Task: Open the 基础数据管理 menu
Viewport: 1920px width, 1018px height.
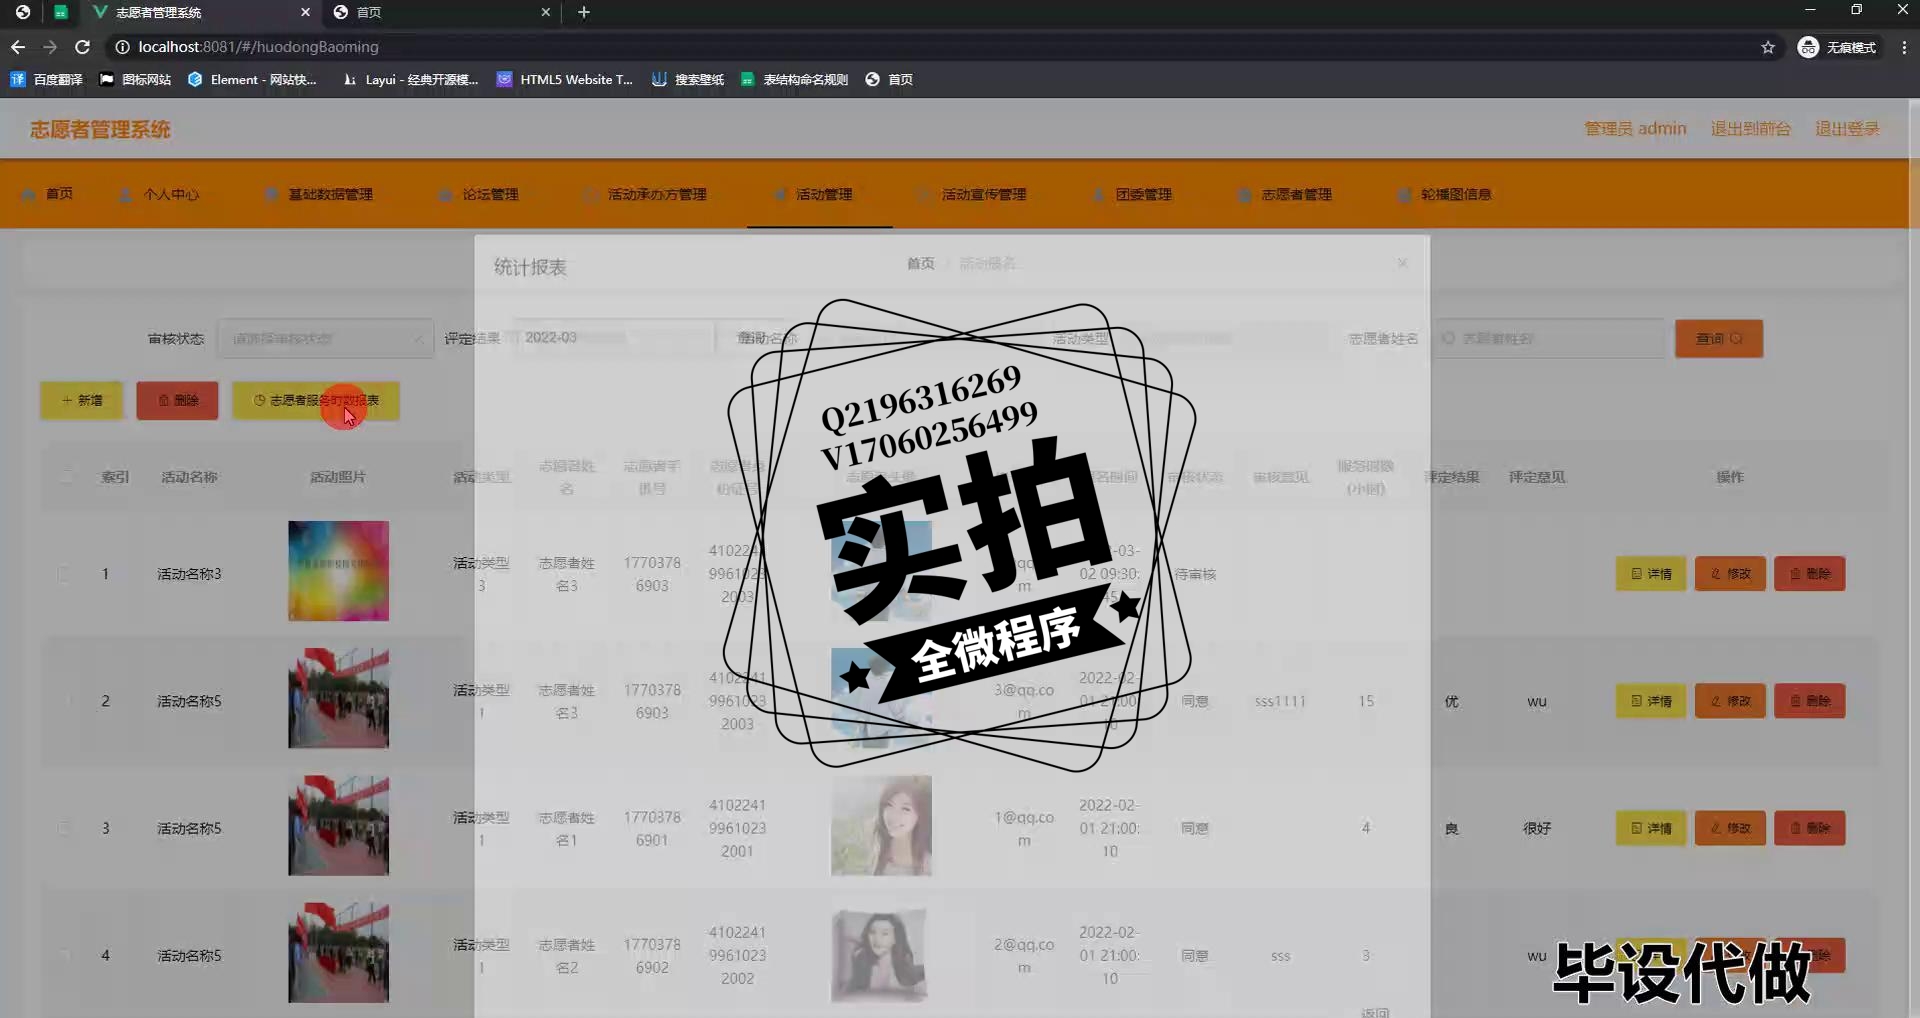Action: (x=319, y=194)
